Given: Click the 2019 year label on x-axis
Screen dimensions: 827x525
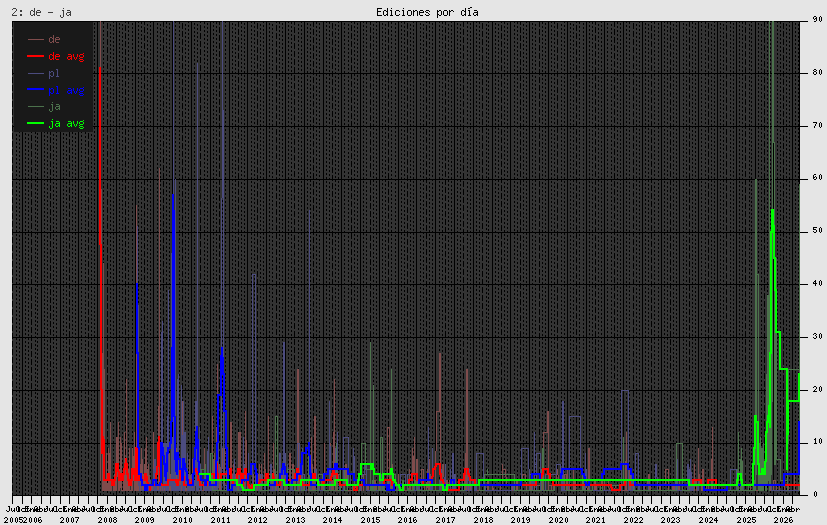Looking at the screenshot, I should click(x=521, y=520).
